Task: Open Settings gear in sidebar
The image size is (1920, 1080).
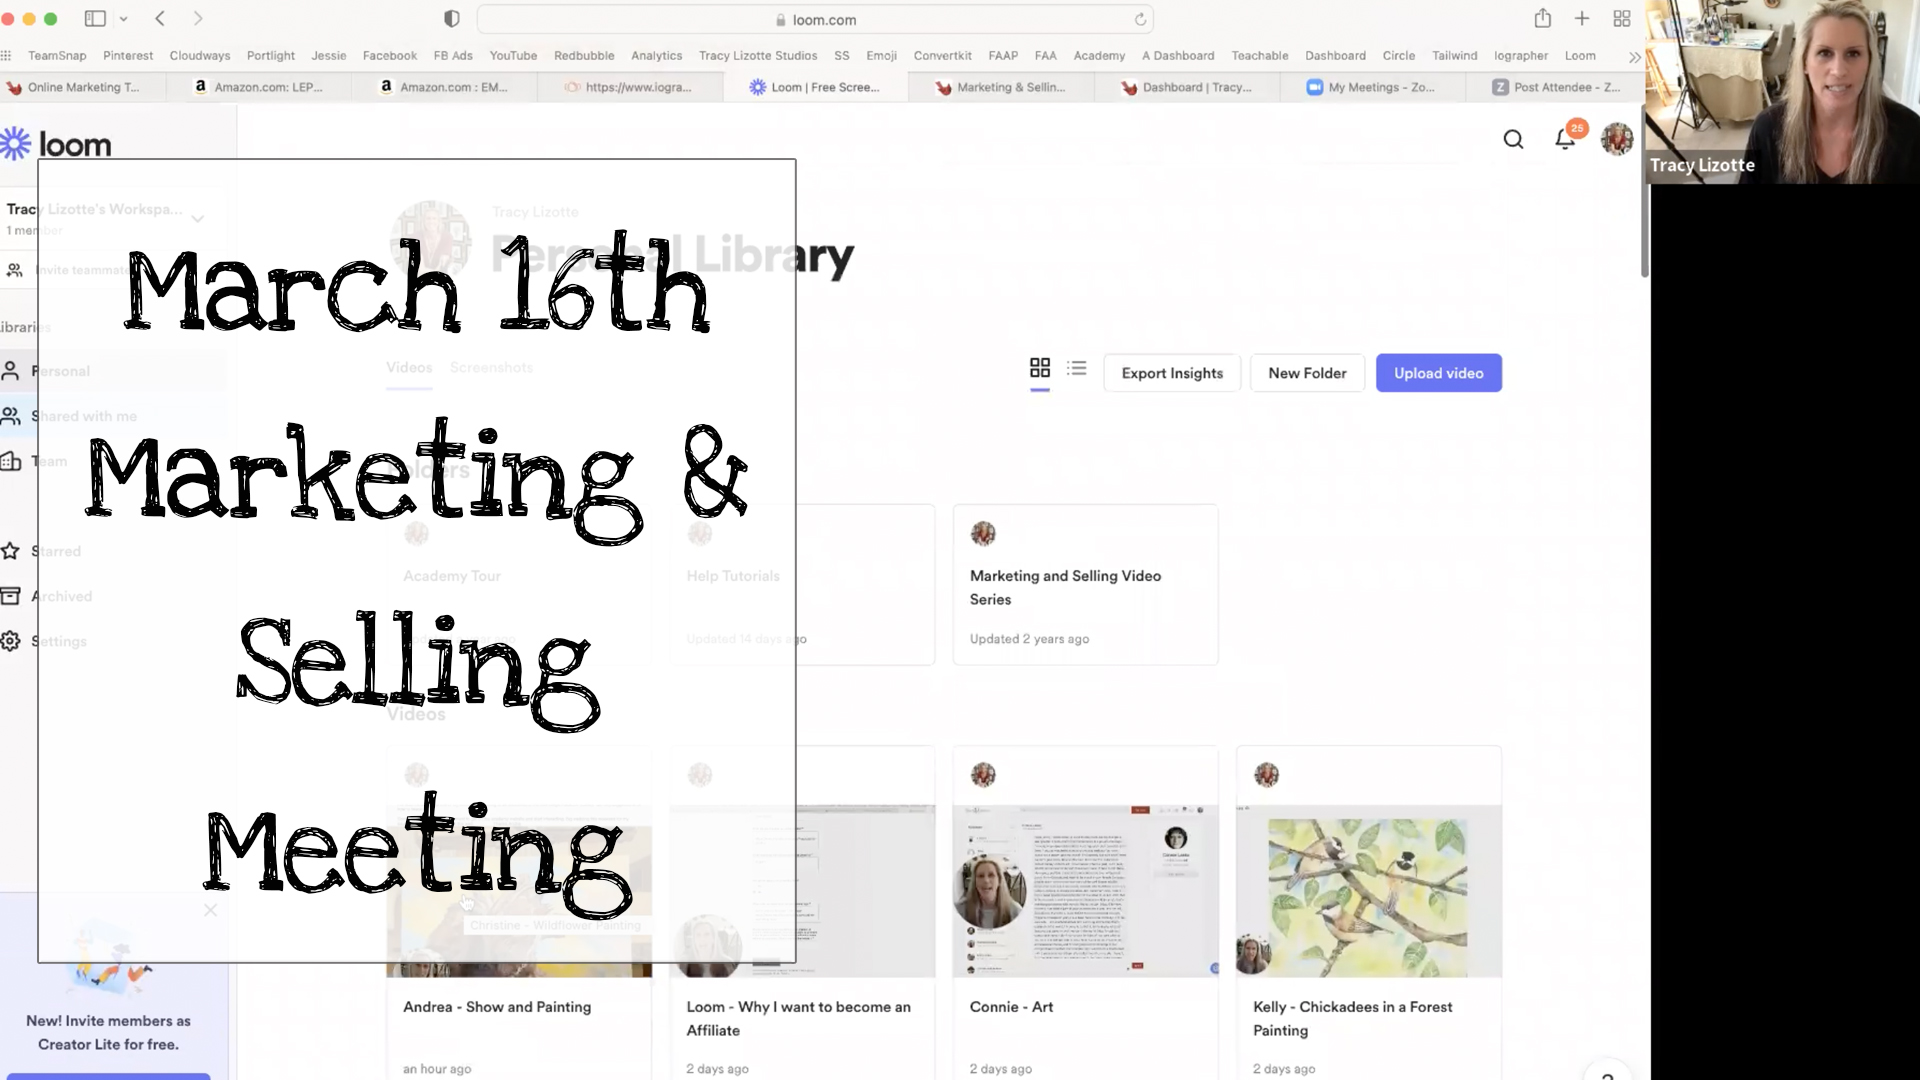Action: point(11,641)
